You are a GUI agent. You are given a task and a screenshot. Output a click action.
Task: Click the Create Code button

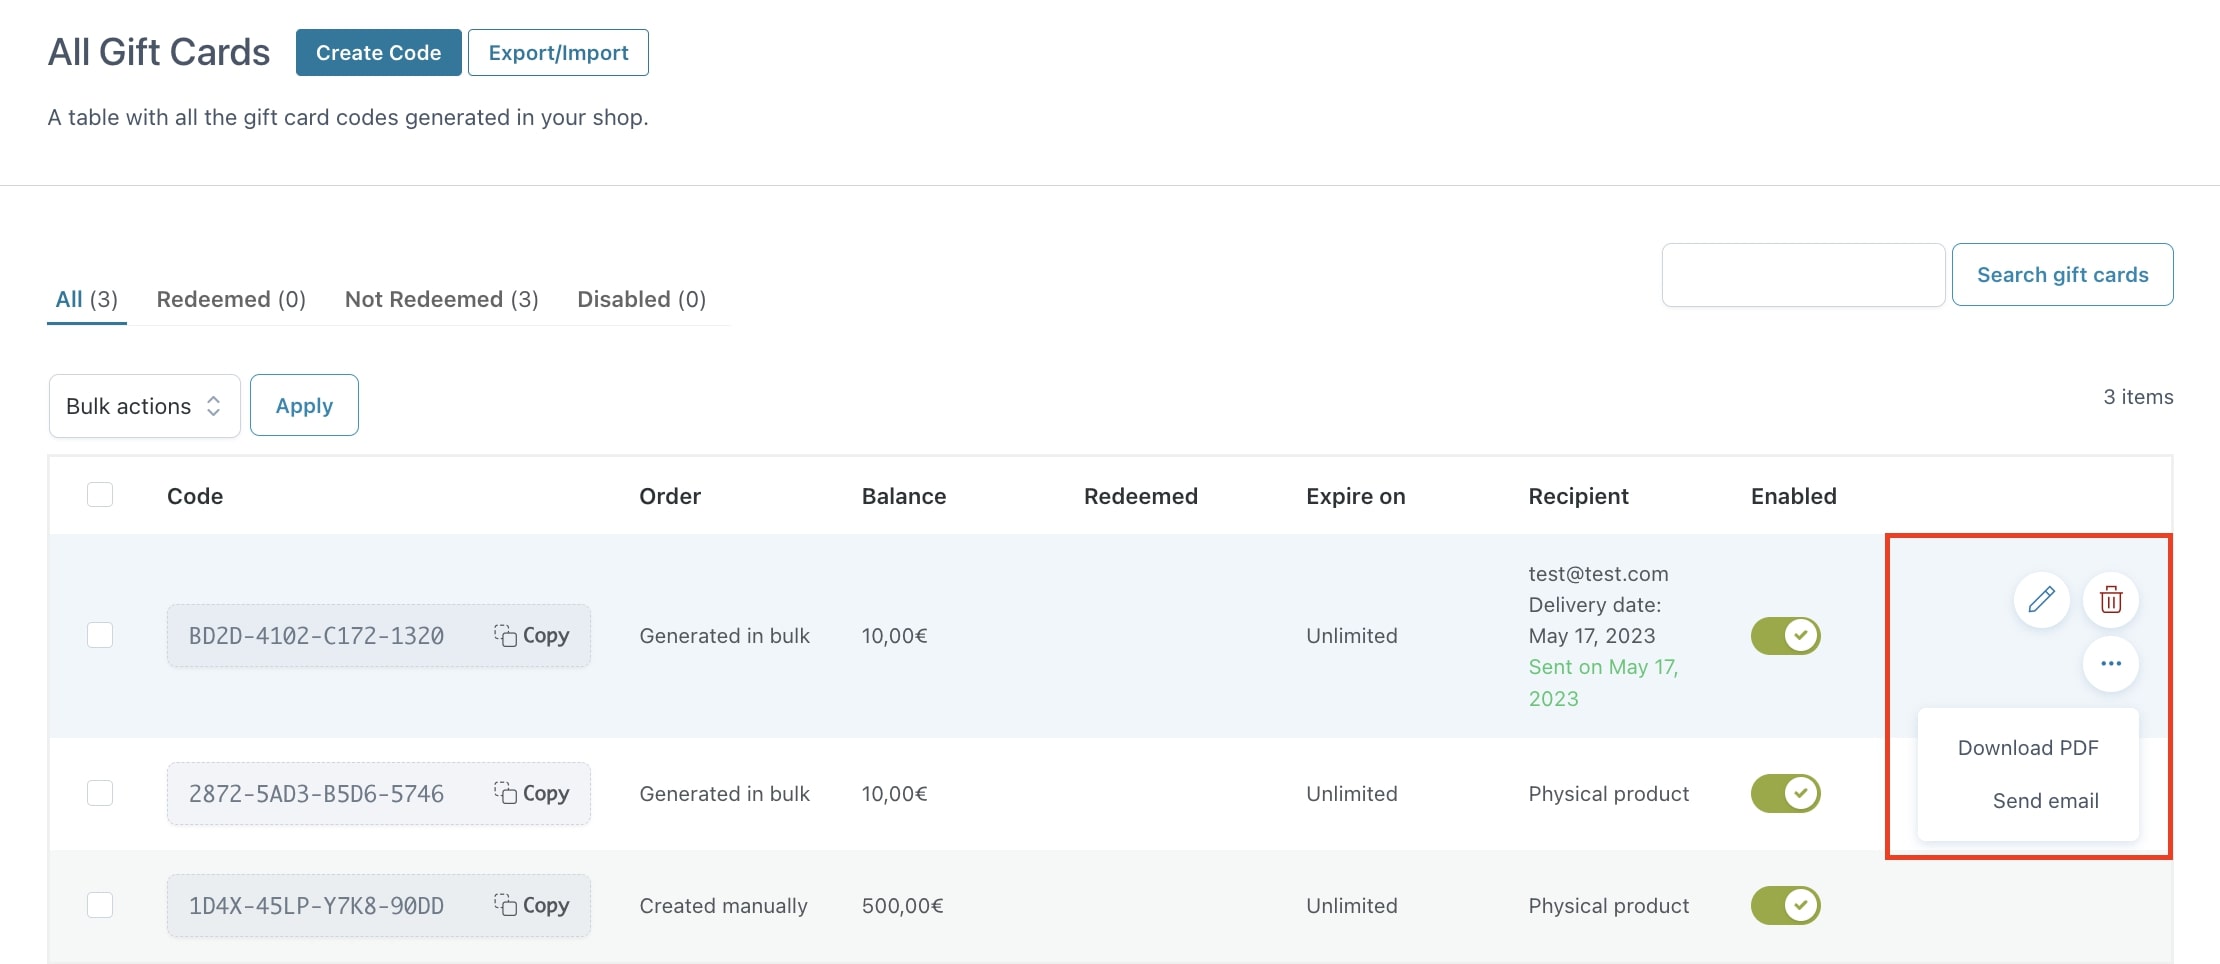[379, 53]
